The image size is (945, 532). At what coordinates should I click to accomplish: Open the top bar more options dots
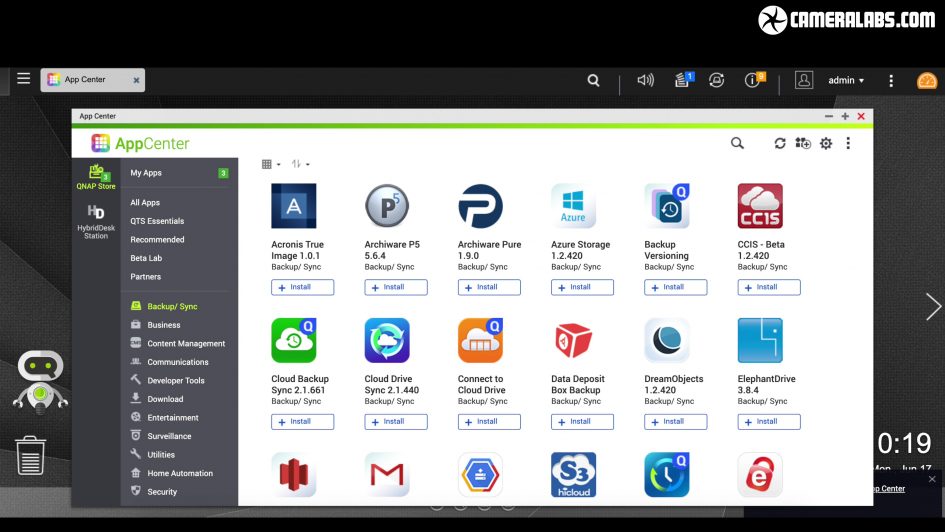891,81
